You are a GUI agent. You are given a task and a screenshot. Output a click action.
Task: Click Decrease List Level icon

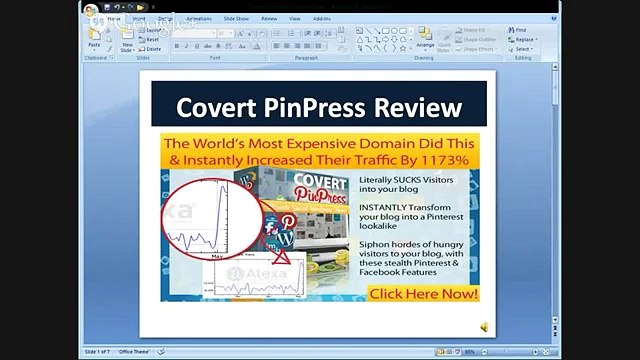pos(307,33)
